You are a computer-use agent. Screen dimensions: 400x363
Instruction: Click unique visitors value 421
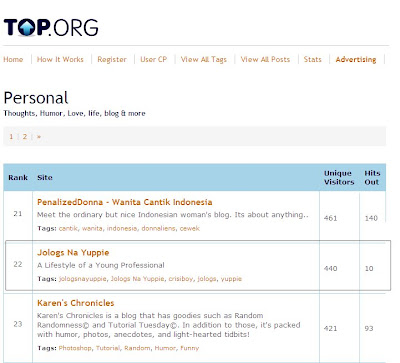coord(330,329)
